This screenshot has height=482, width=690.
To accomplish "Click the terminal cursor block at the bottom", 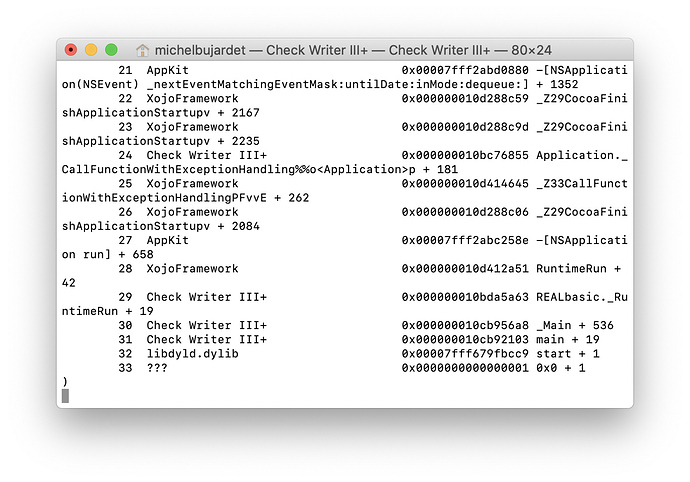I will click(65, 395).
